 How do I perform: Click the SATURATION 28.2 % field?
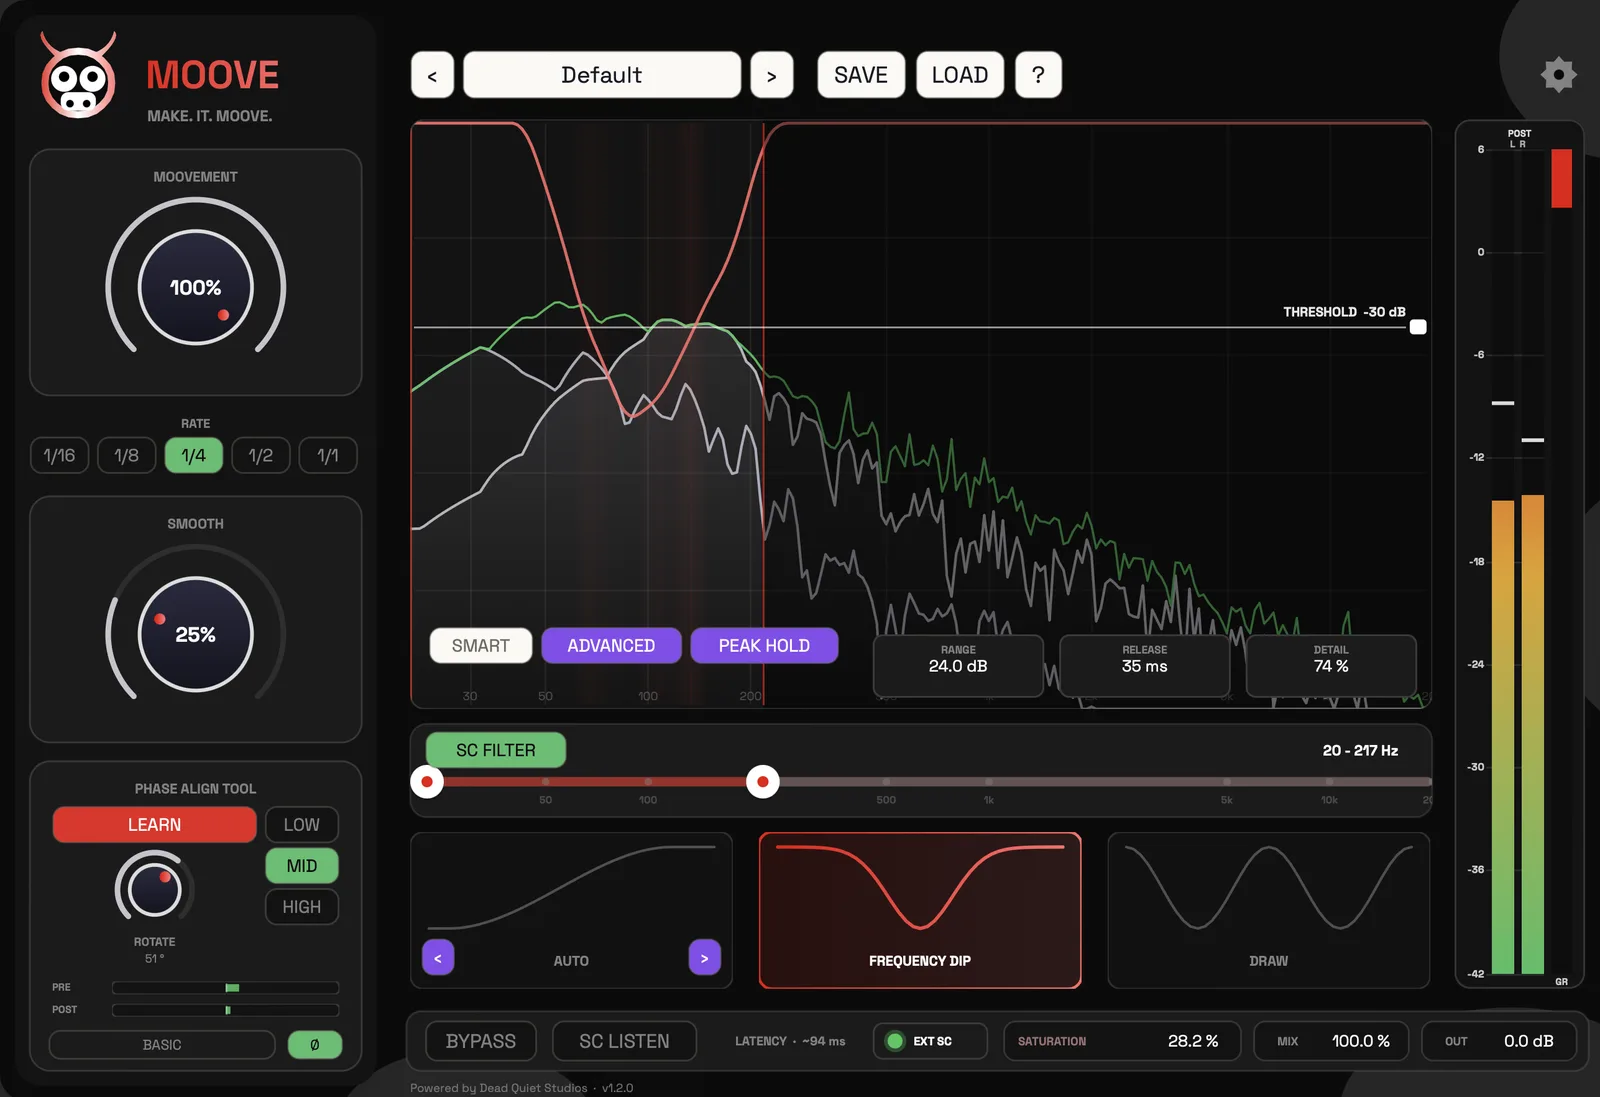(1122, 1041)
